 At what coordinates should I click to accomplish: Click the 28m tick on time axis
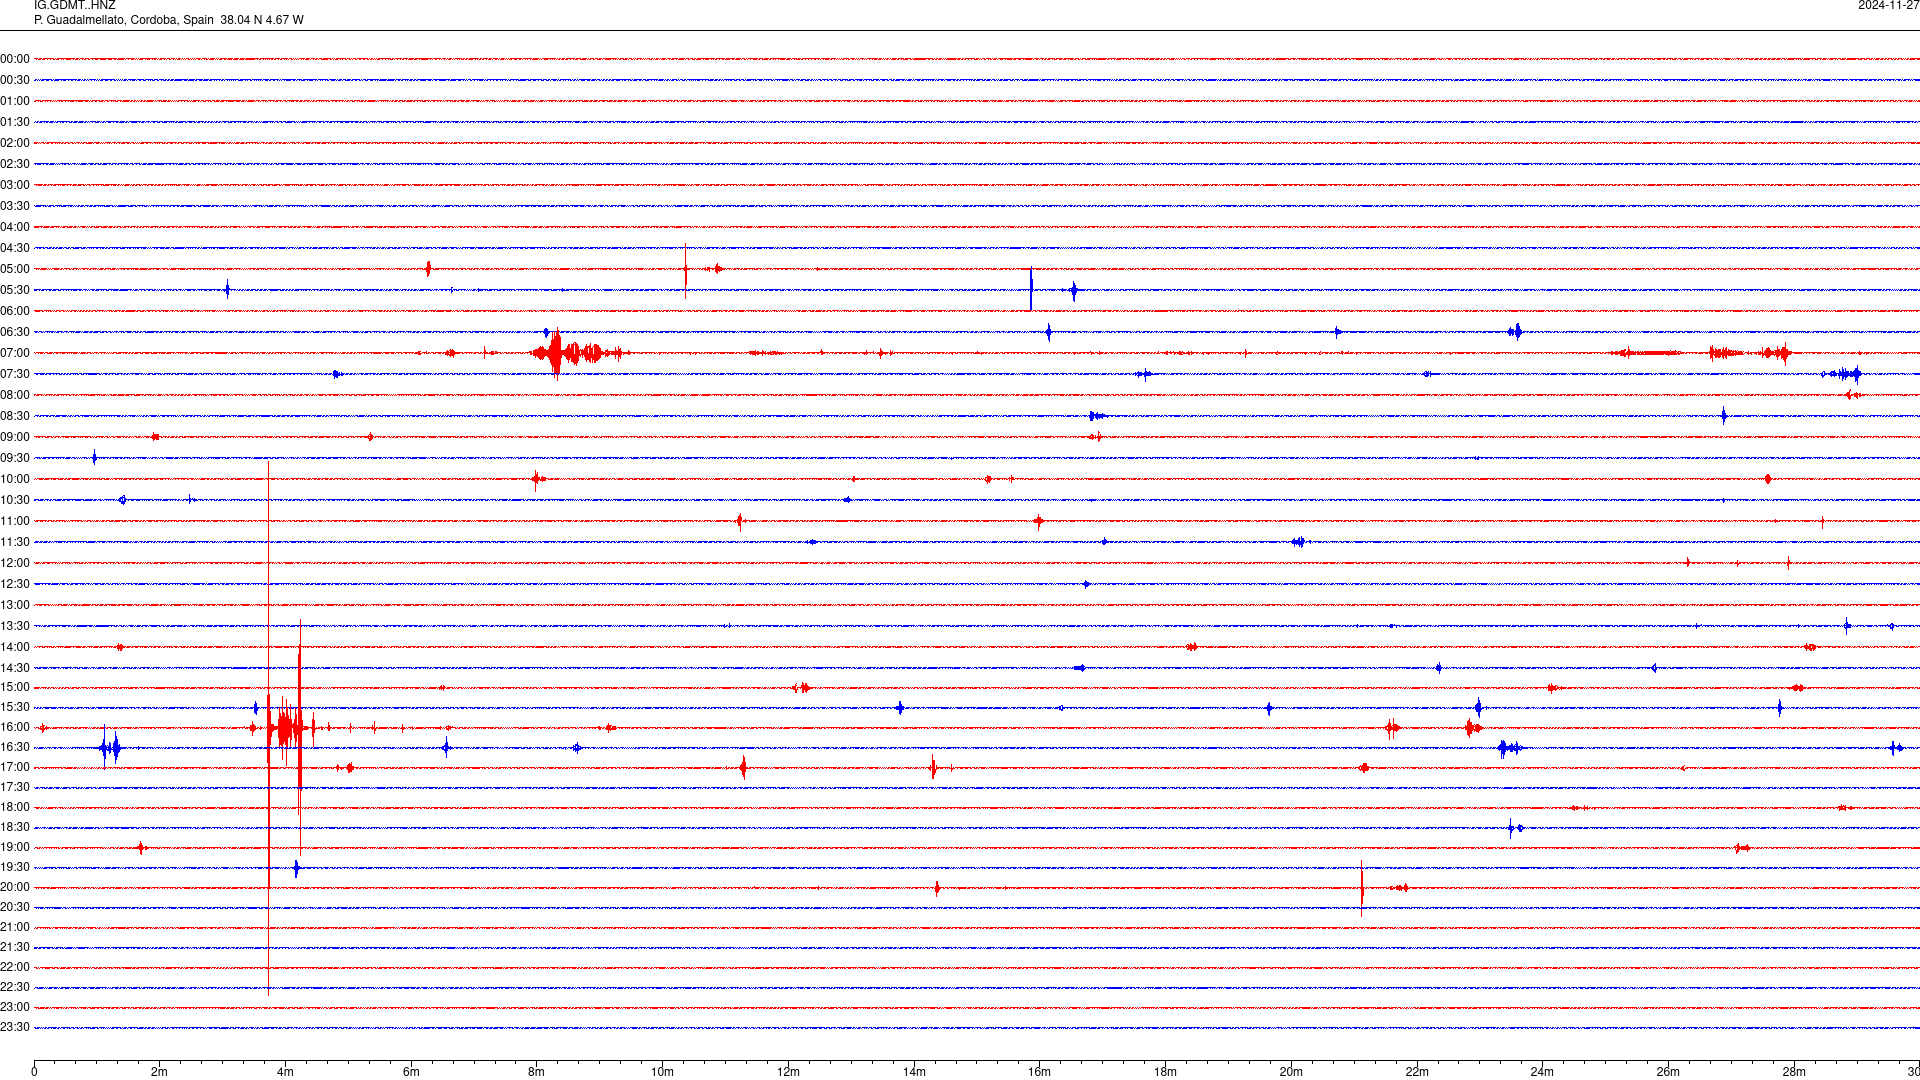[x=1794, y=1072]
